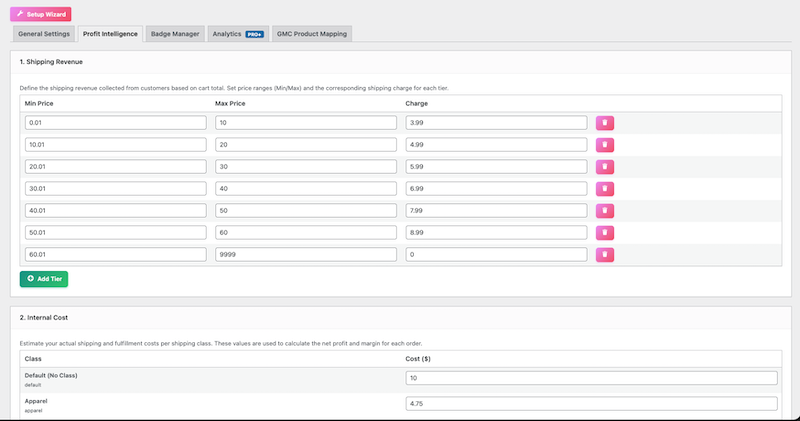800x421 pixels.
Task: Add a new shipping tier
Action: 44,279
